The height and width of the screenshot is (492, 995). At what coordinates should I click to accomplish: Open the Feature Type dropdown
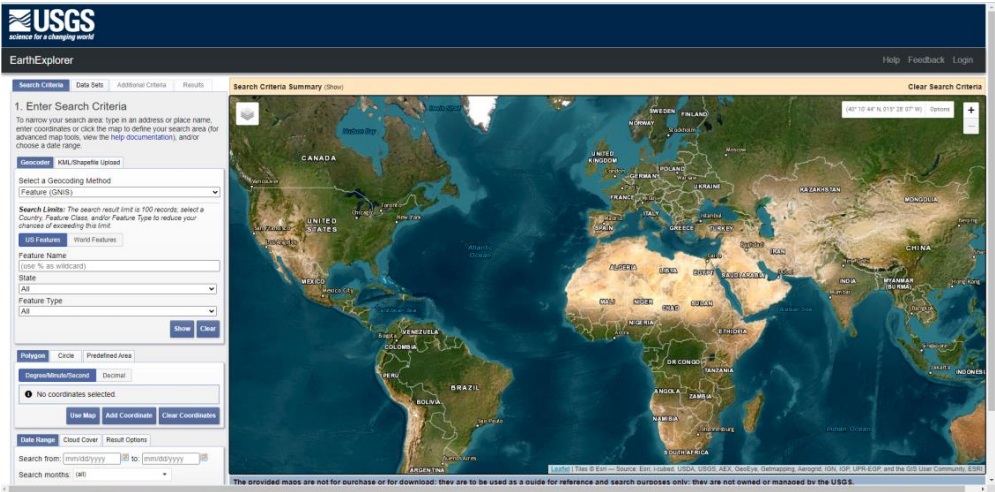117,312
